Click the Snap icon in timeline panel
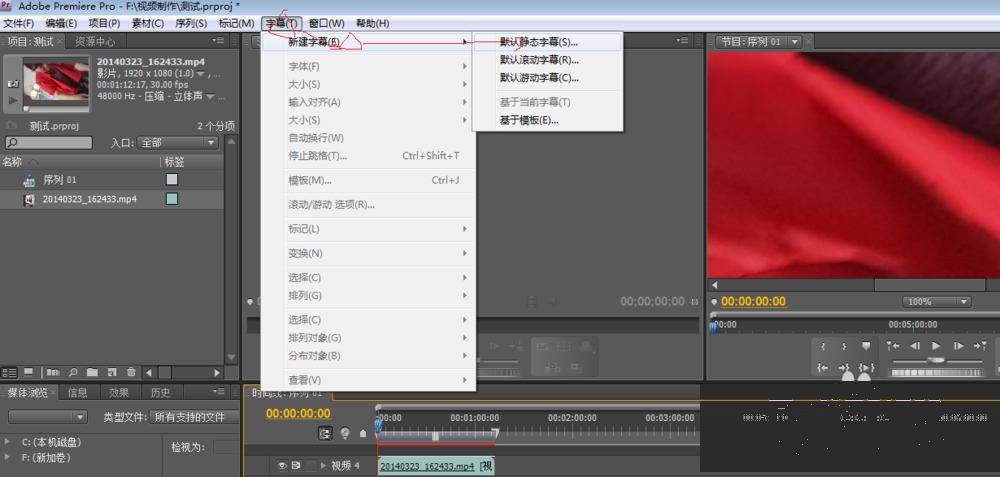Viewport: 1000px width, 477px height. (326, 433)
